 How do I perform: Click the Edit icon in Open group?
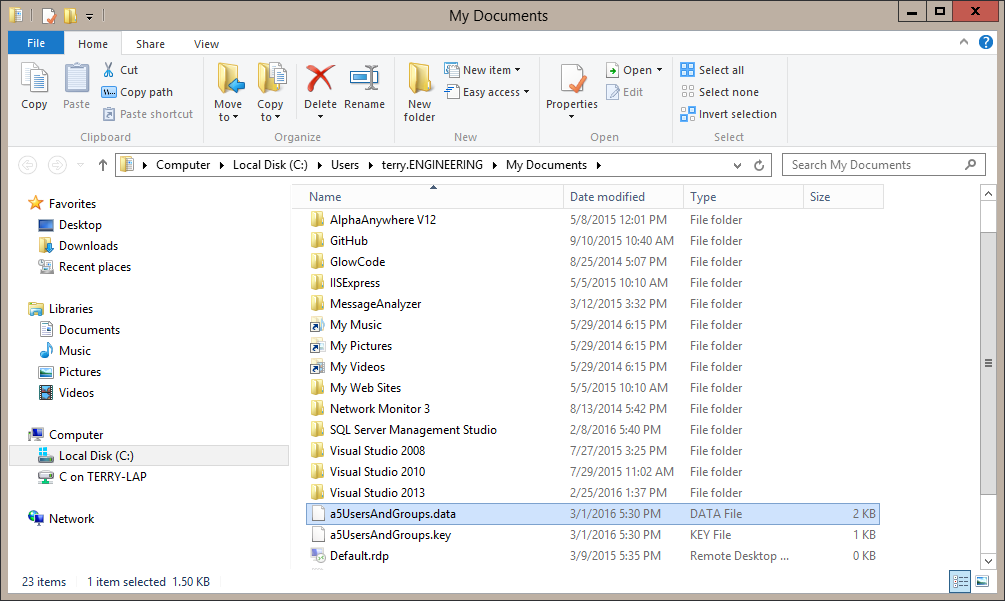tap(613, 92)
